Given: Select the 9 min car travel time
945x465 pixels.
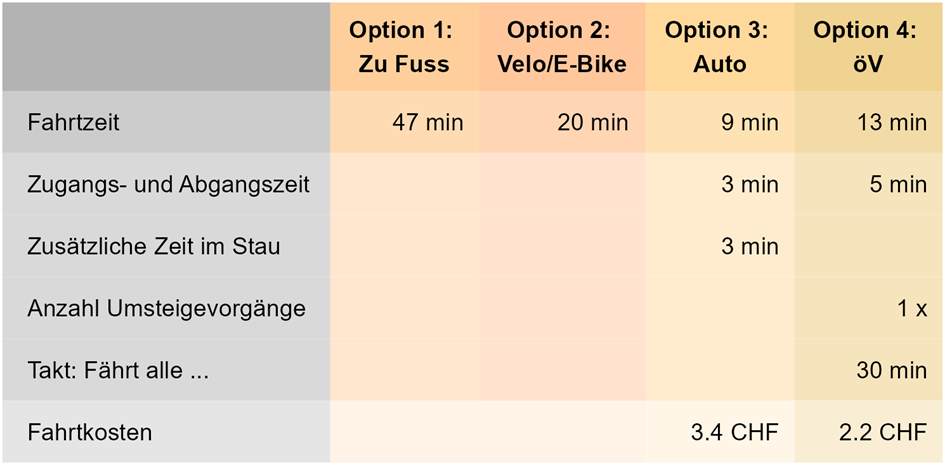Looking at the screenshot, I should tap(748, 123).
